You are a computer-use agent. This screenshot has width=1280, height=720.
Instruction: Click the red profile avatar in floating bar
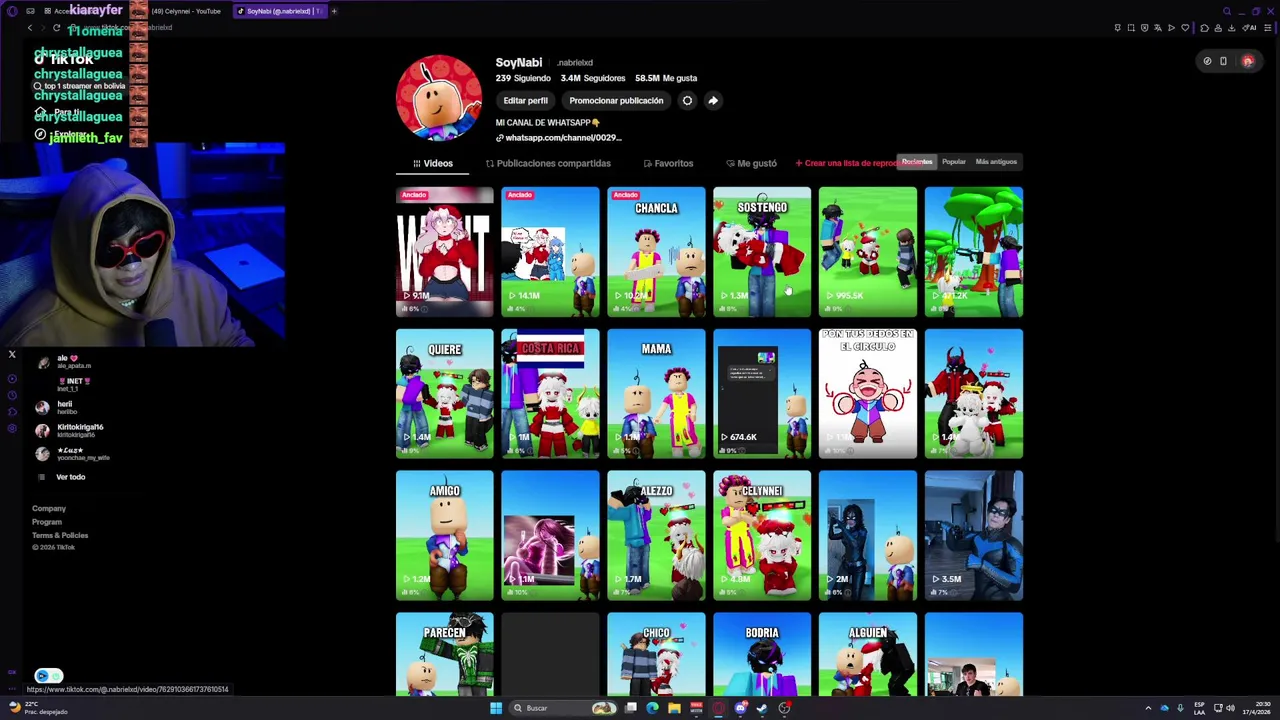click(1248, 62)
